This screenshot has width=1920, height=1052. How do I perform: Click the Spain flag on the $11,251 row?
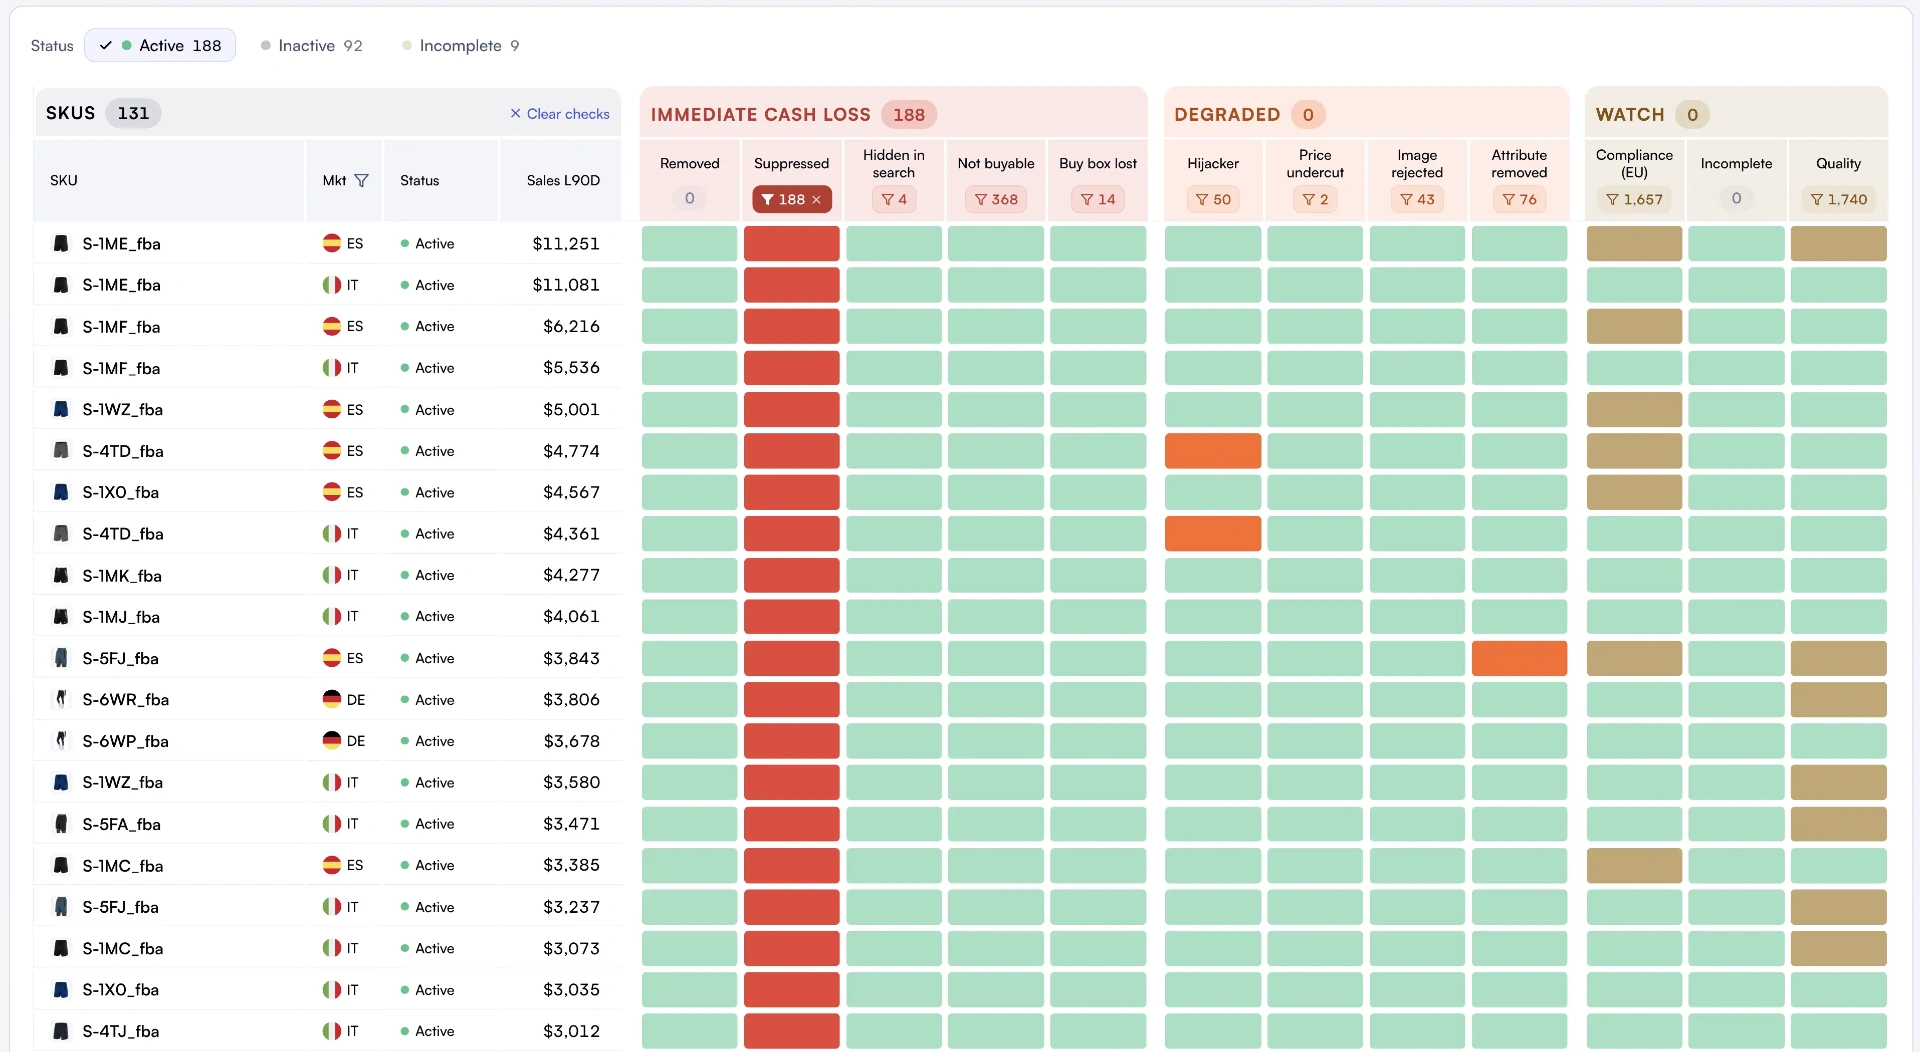[x=331, y=244]
